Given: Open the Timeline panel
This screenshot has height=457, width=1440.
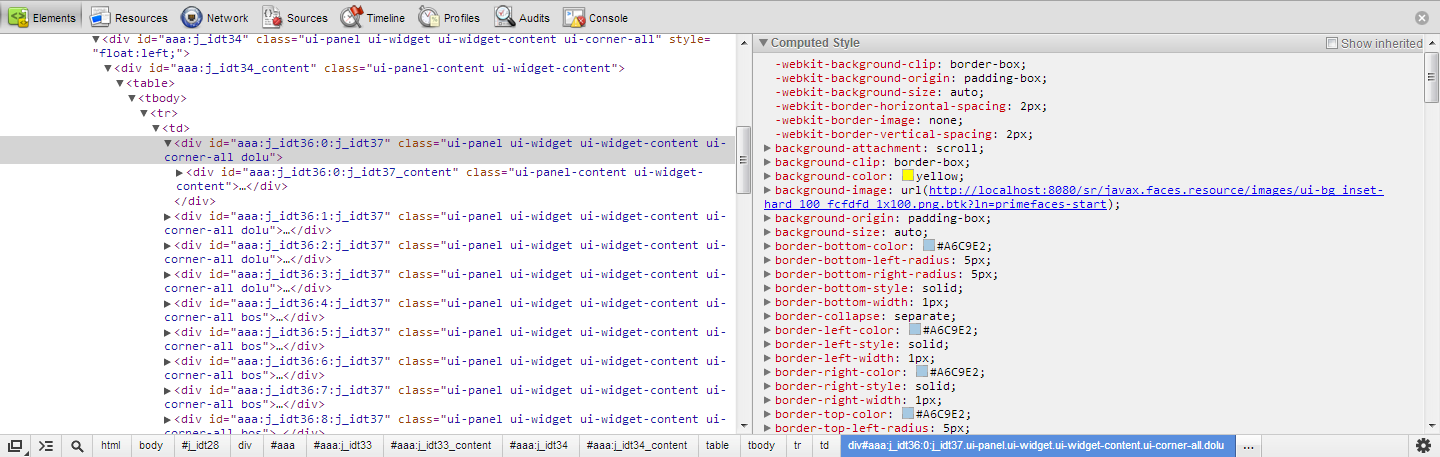Looking at the screenshot, I should tap(373, 17).
